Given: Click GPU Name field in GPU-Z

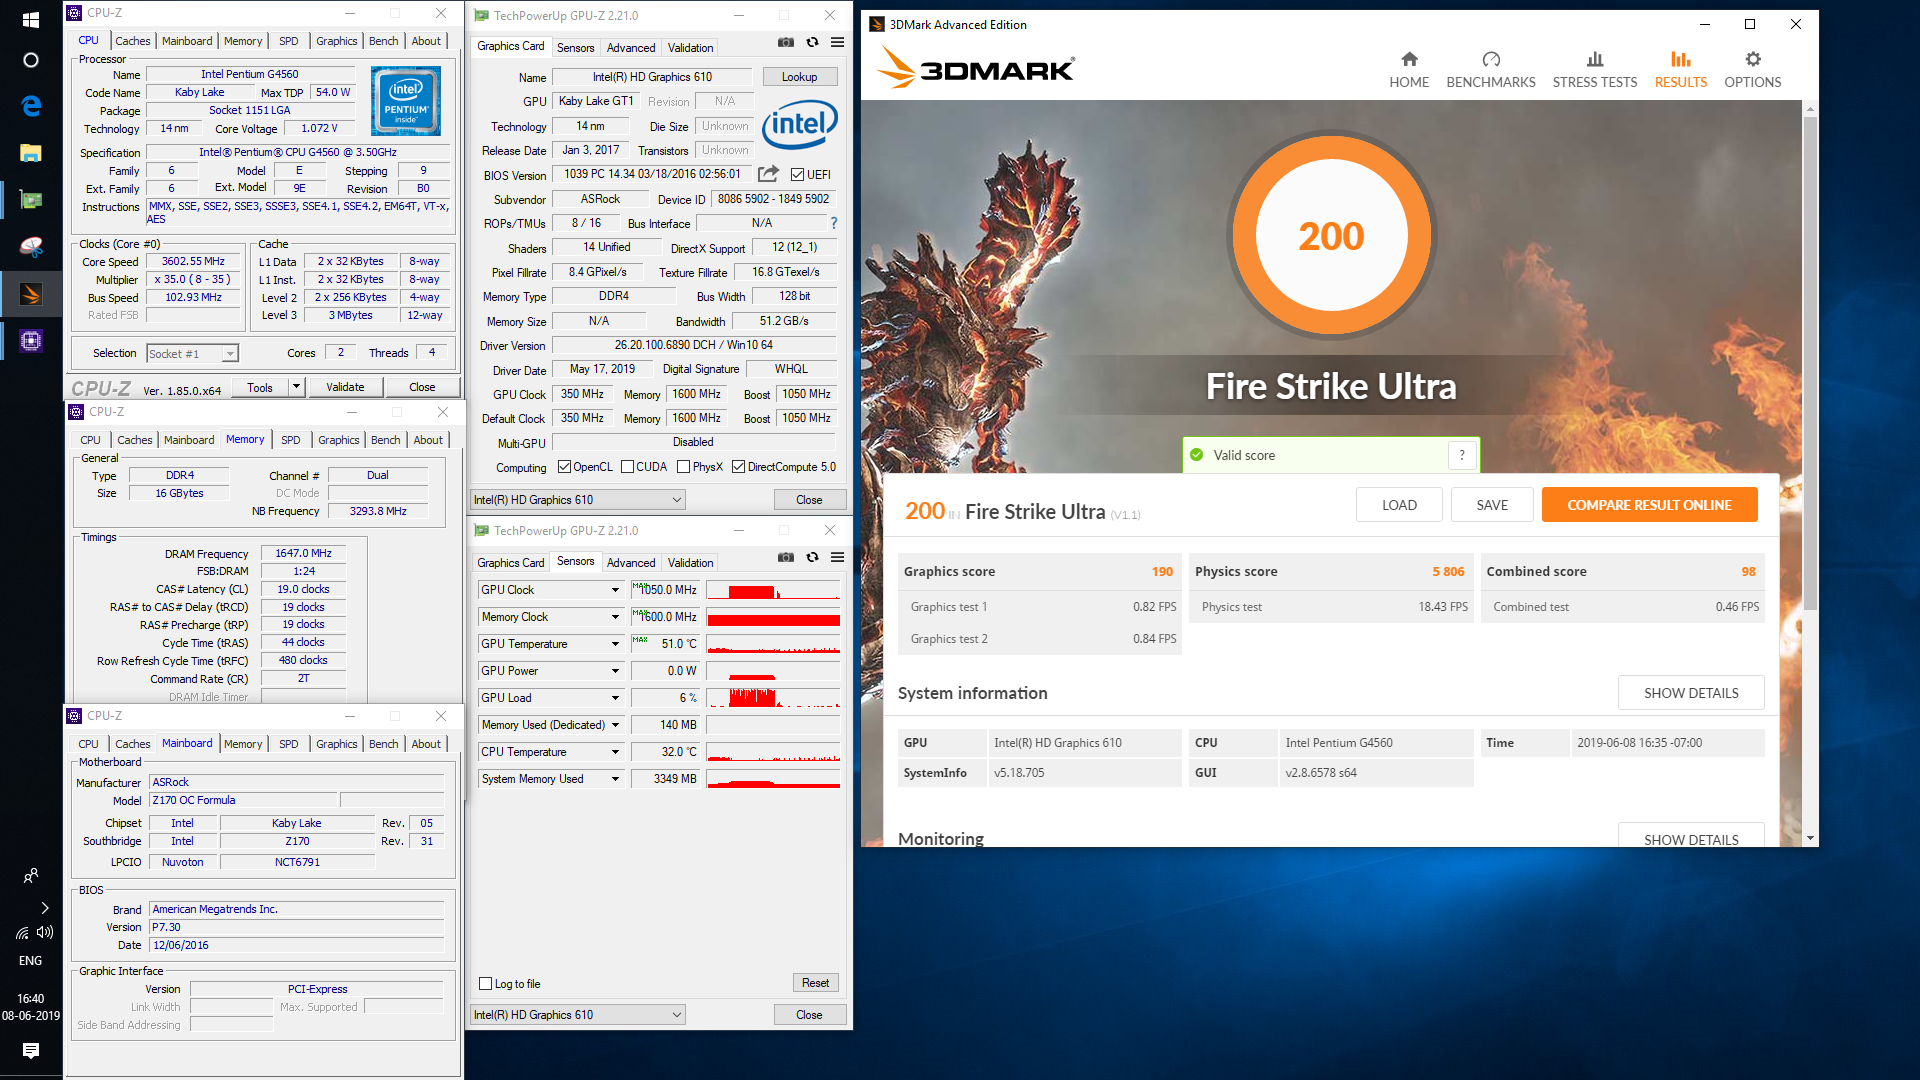Looking at the screenshot, I should 652,77.
